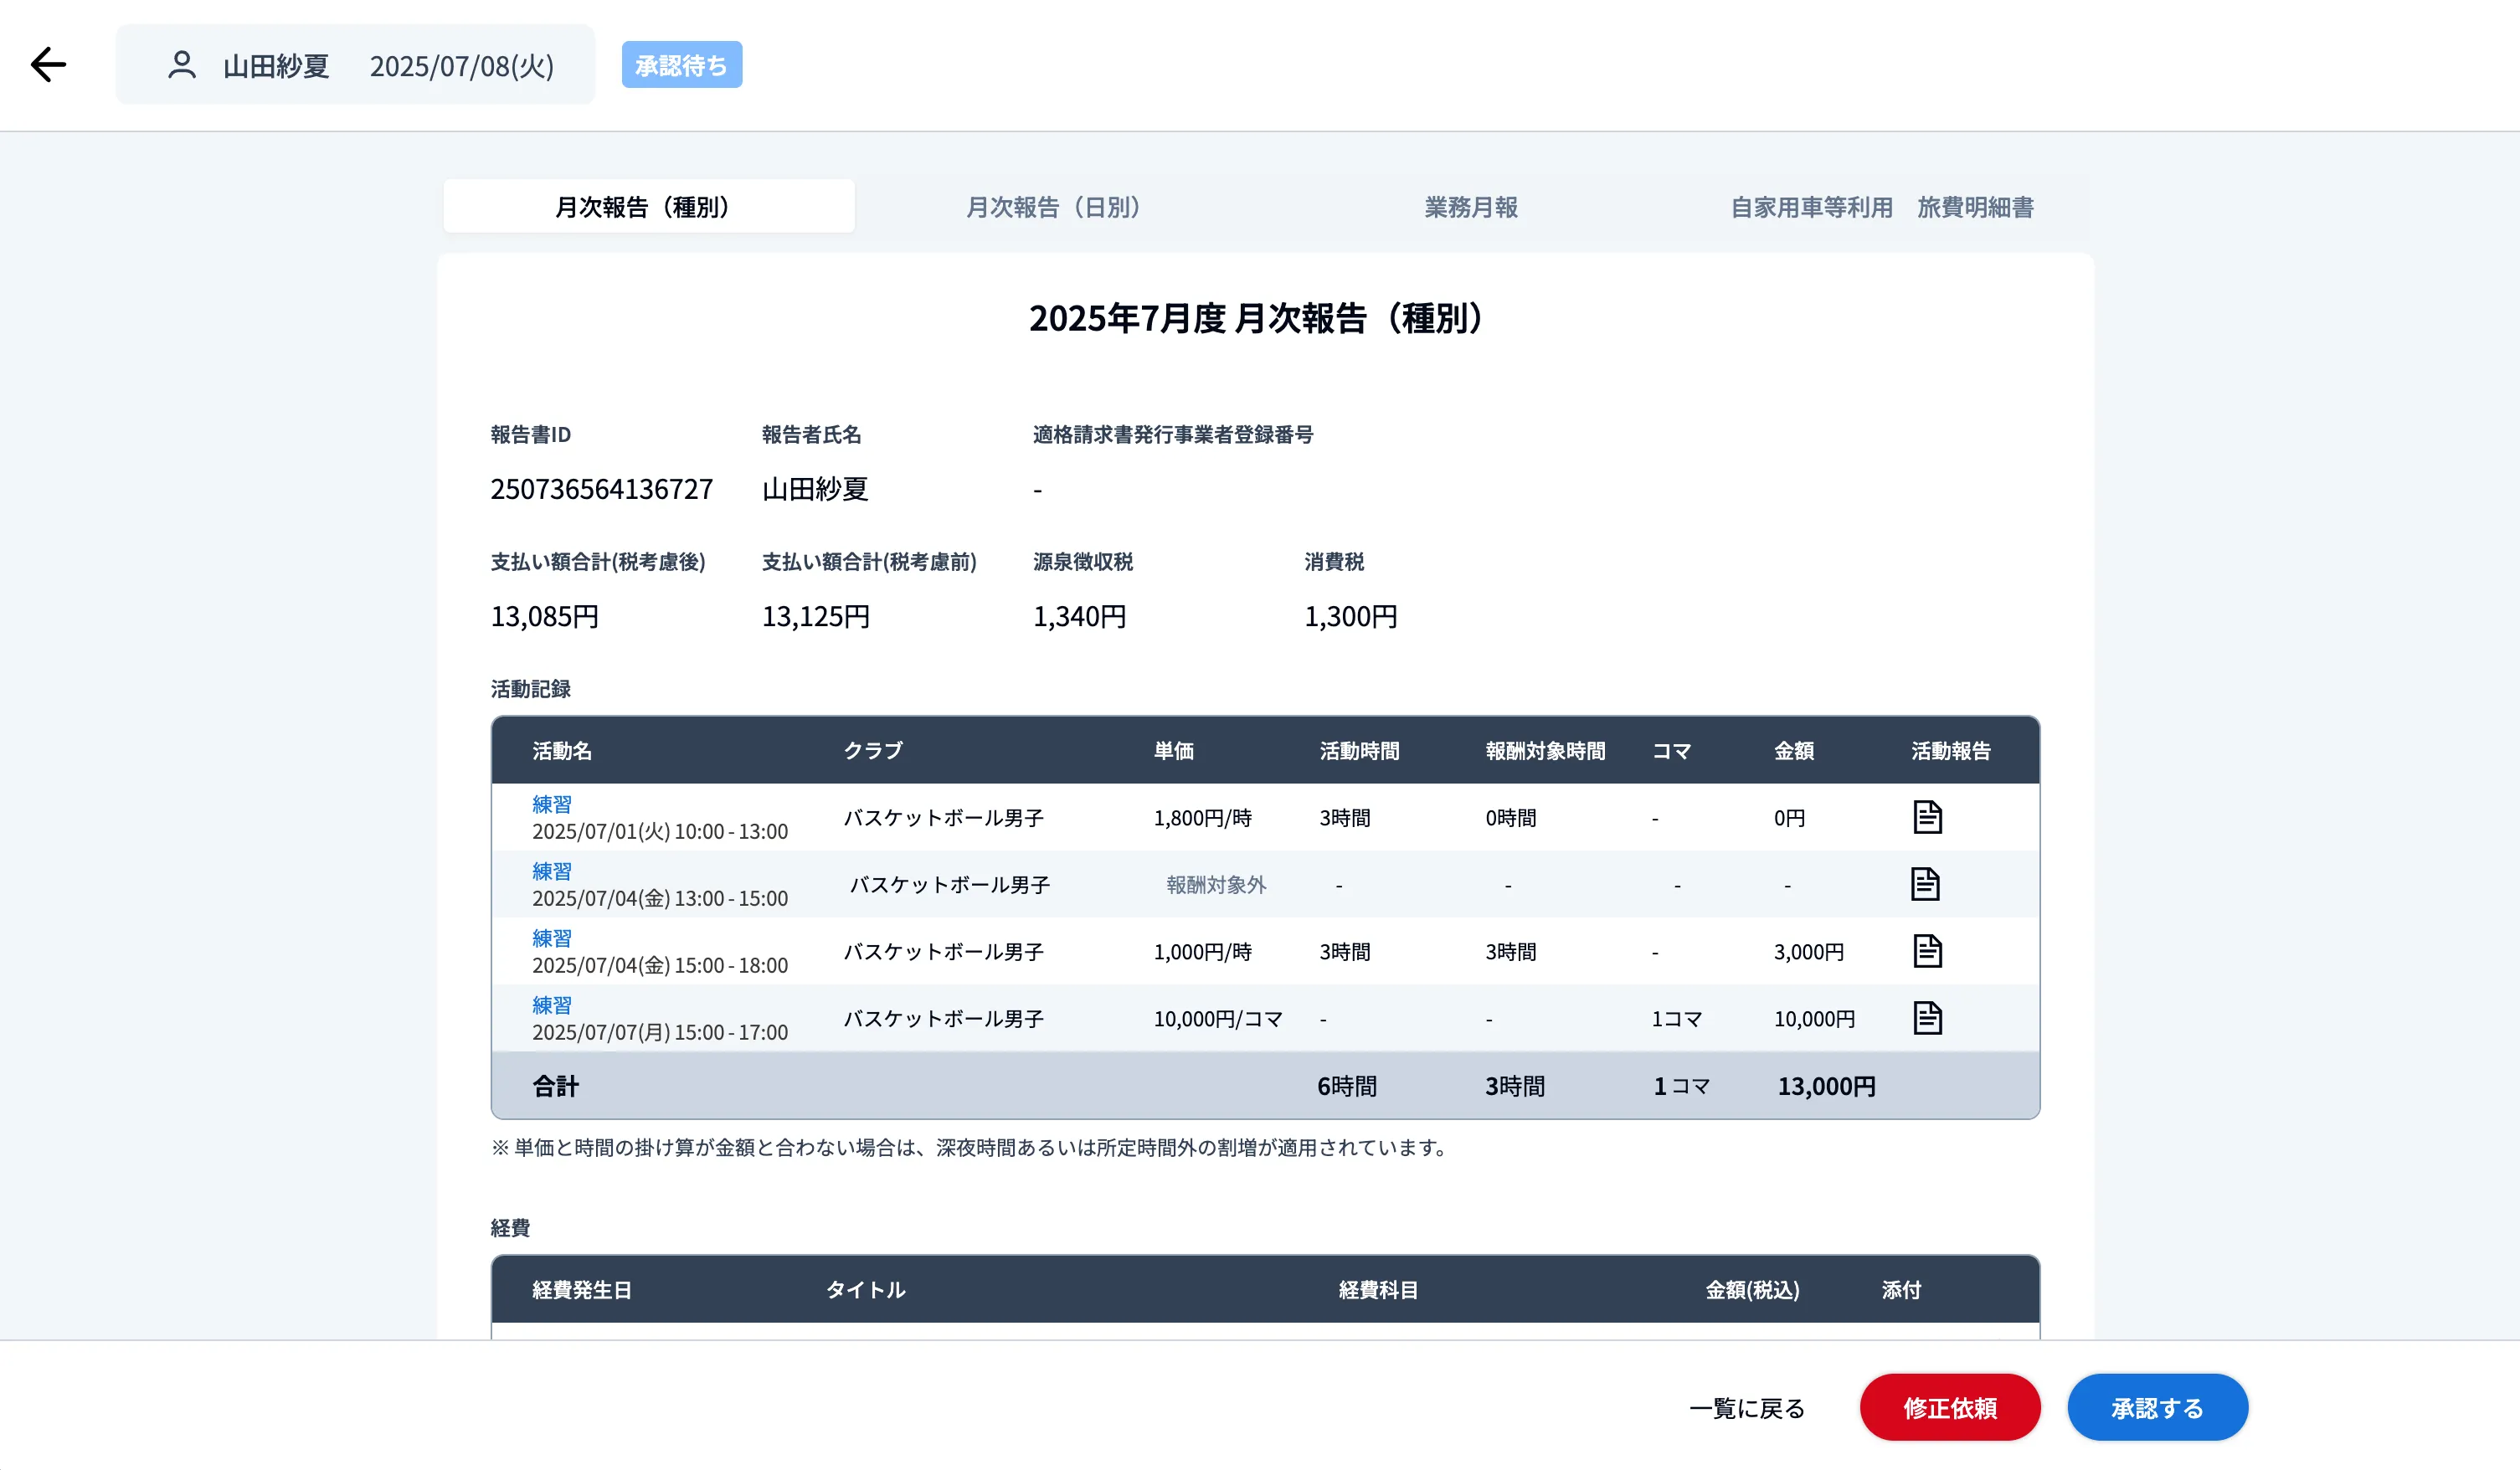The width and height of the screenshot is (2520, 1470).
Task: Click the back arrow icon
Action: [x=48, y=65]
